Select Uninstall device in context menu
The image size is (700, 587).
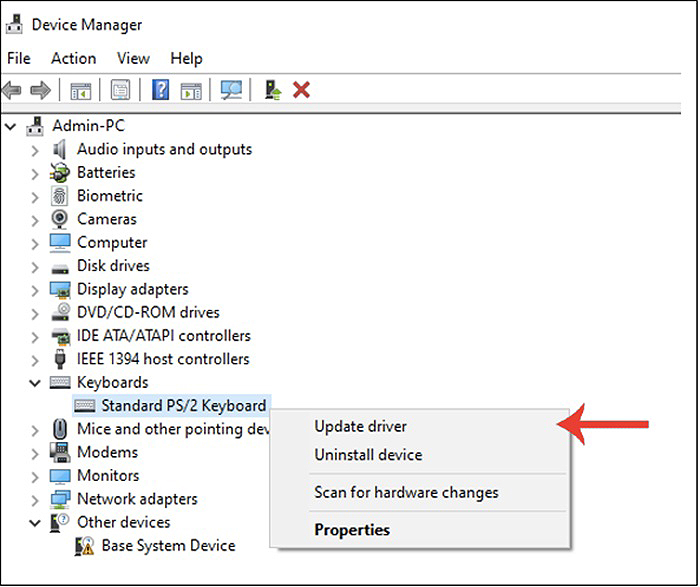point(368,455)
